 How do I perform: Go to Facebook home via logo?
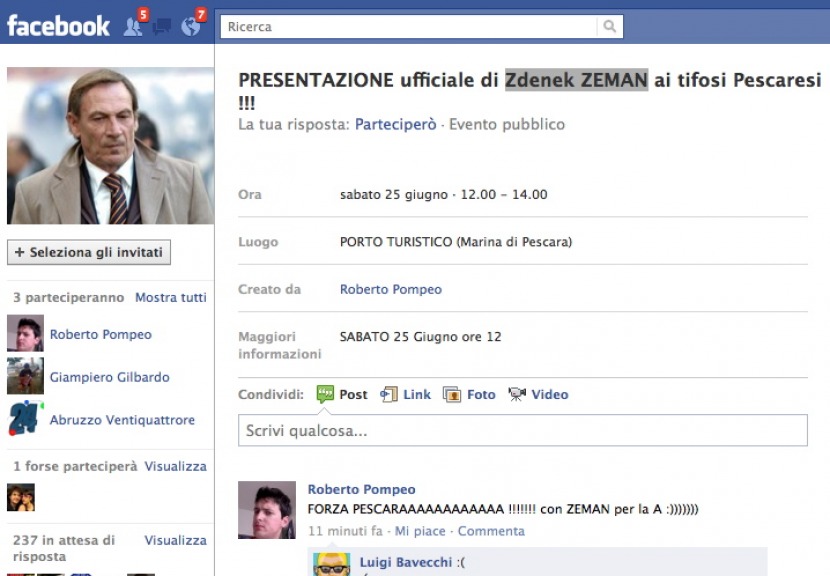[58, 26]
